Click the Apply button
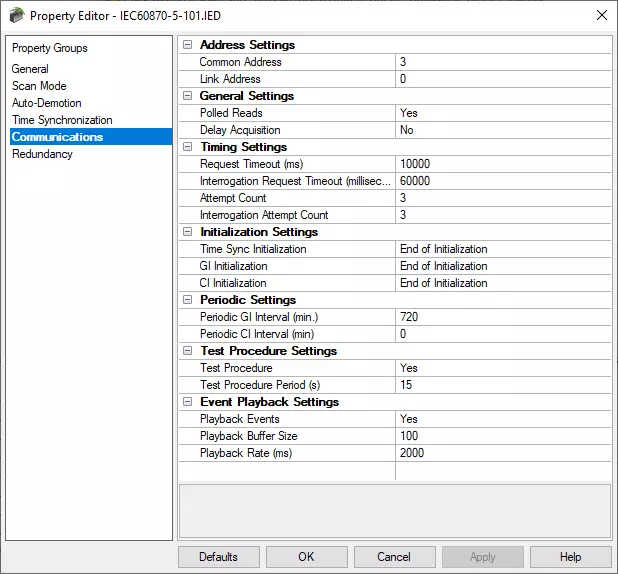 [483, 557]
